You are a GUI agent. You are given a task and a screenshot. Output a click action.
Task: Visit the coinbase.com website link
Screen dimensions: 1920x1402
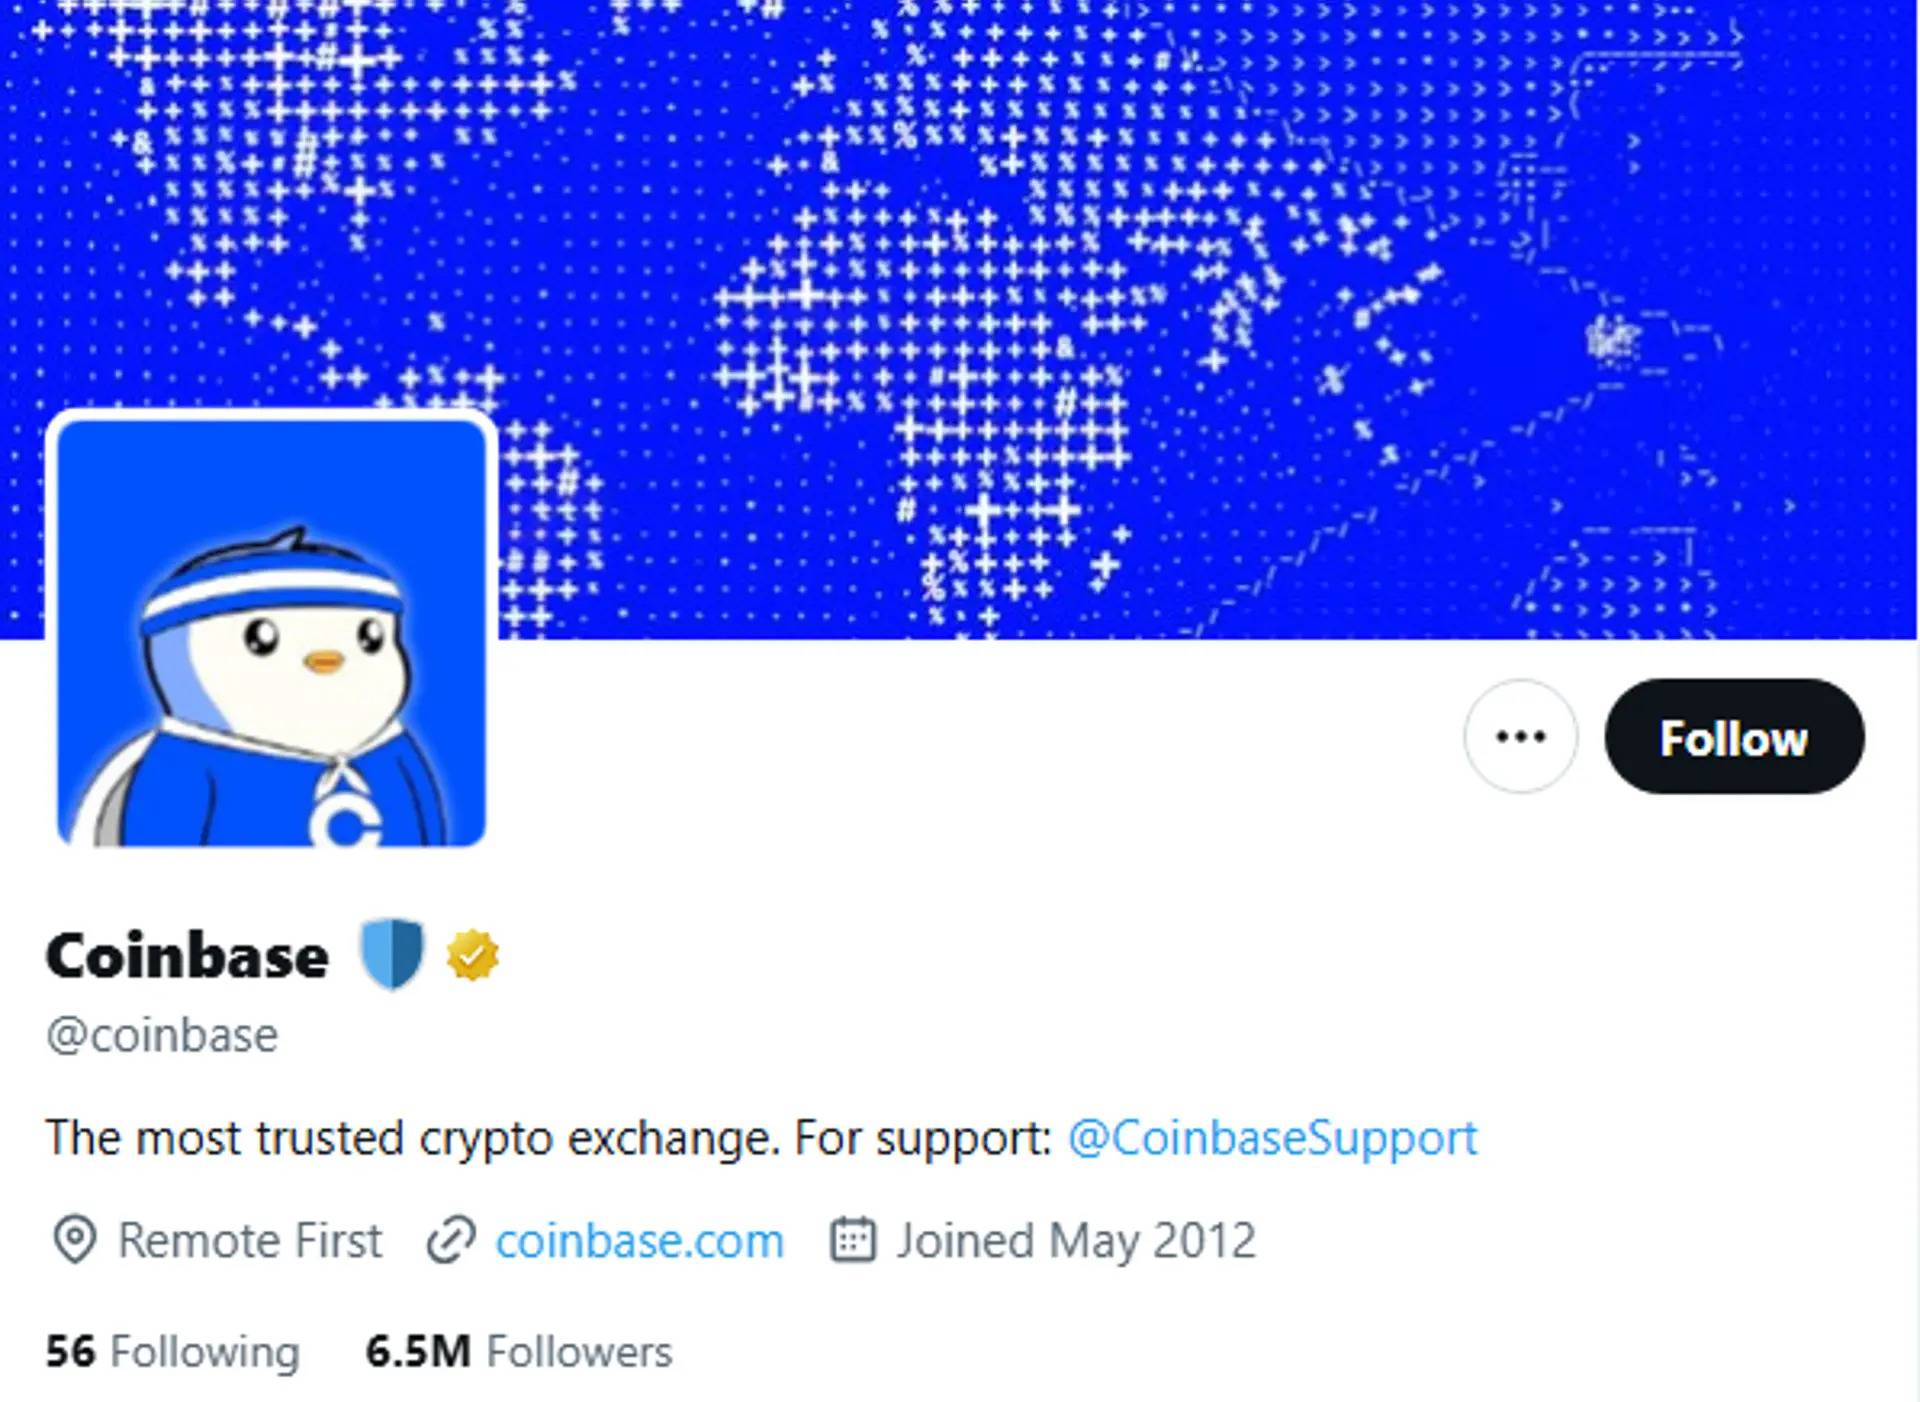click(x=639, y=1241)
